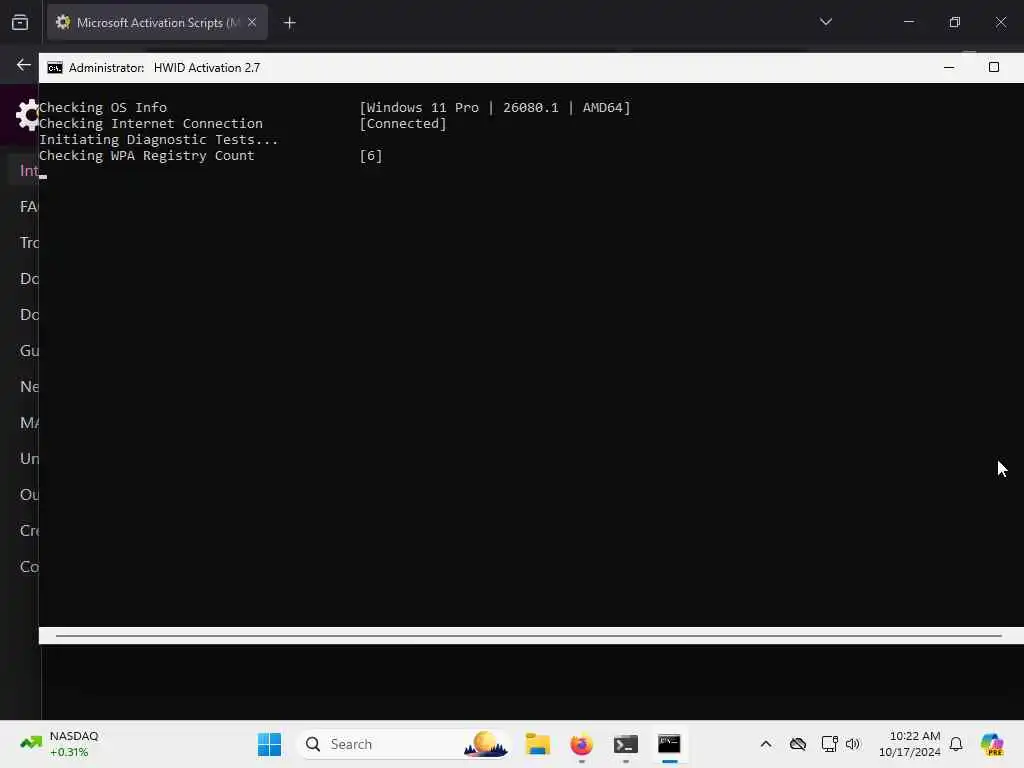Viewport: 1024px width, 768px height.
Task: Click the 'Initiating Diagnostic Tests...' line
Action: coord(159,140)
